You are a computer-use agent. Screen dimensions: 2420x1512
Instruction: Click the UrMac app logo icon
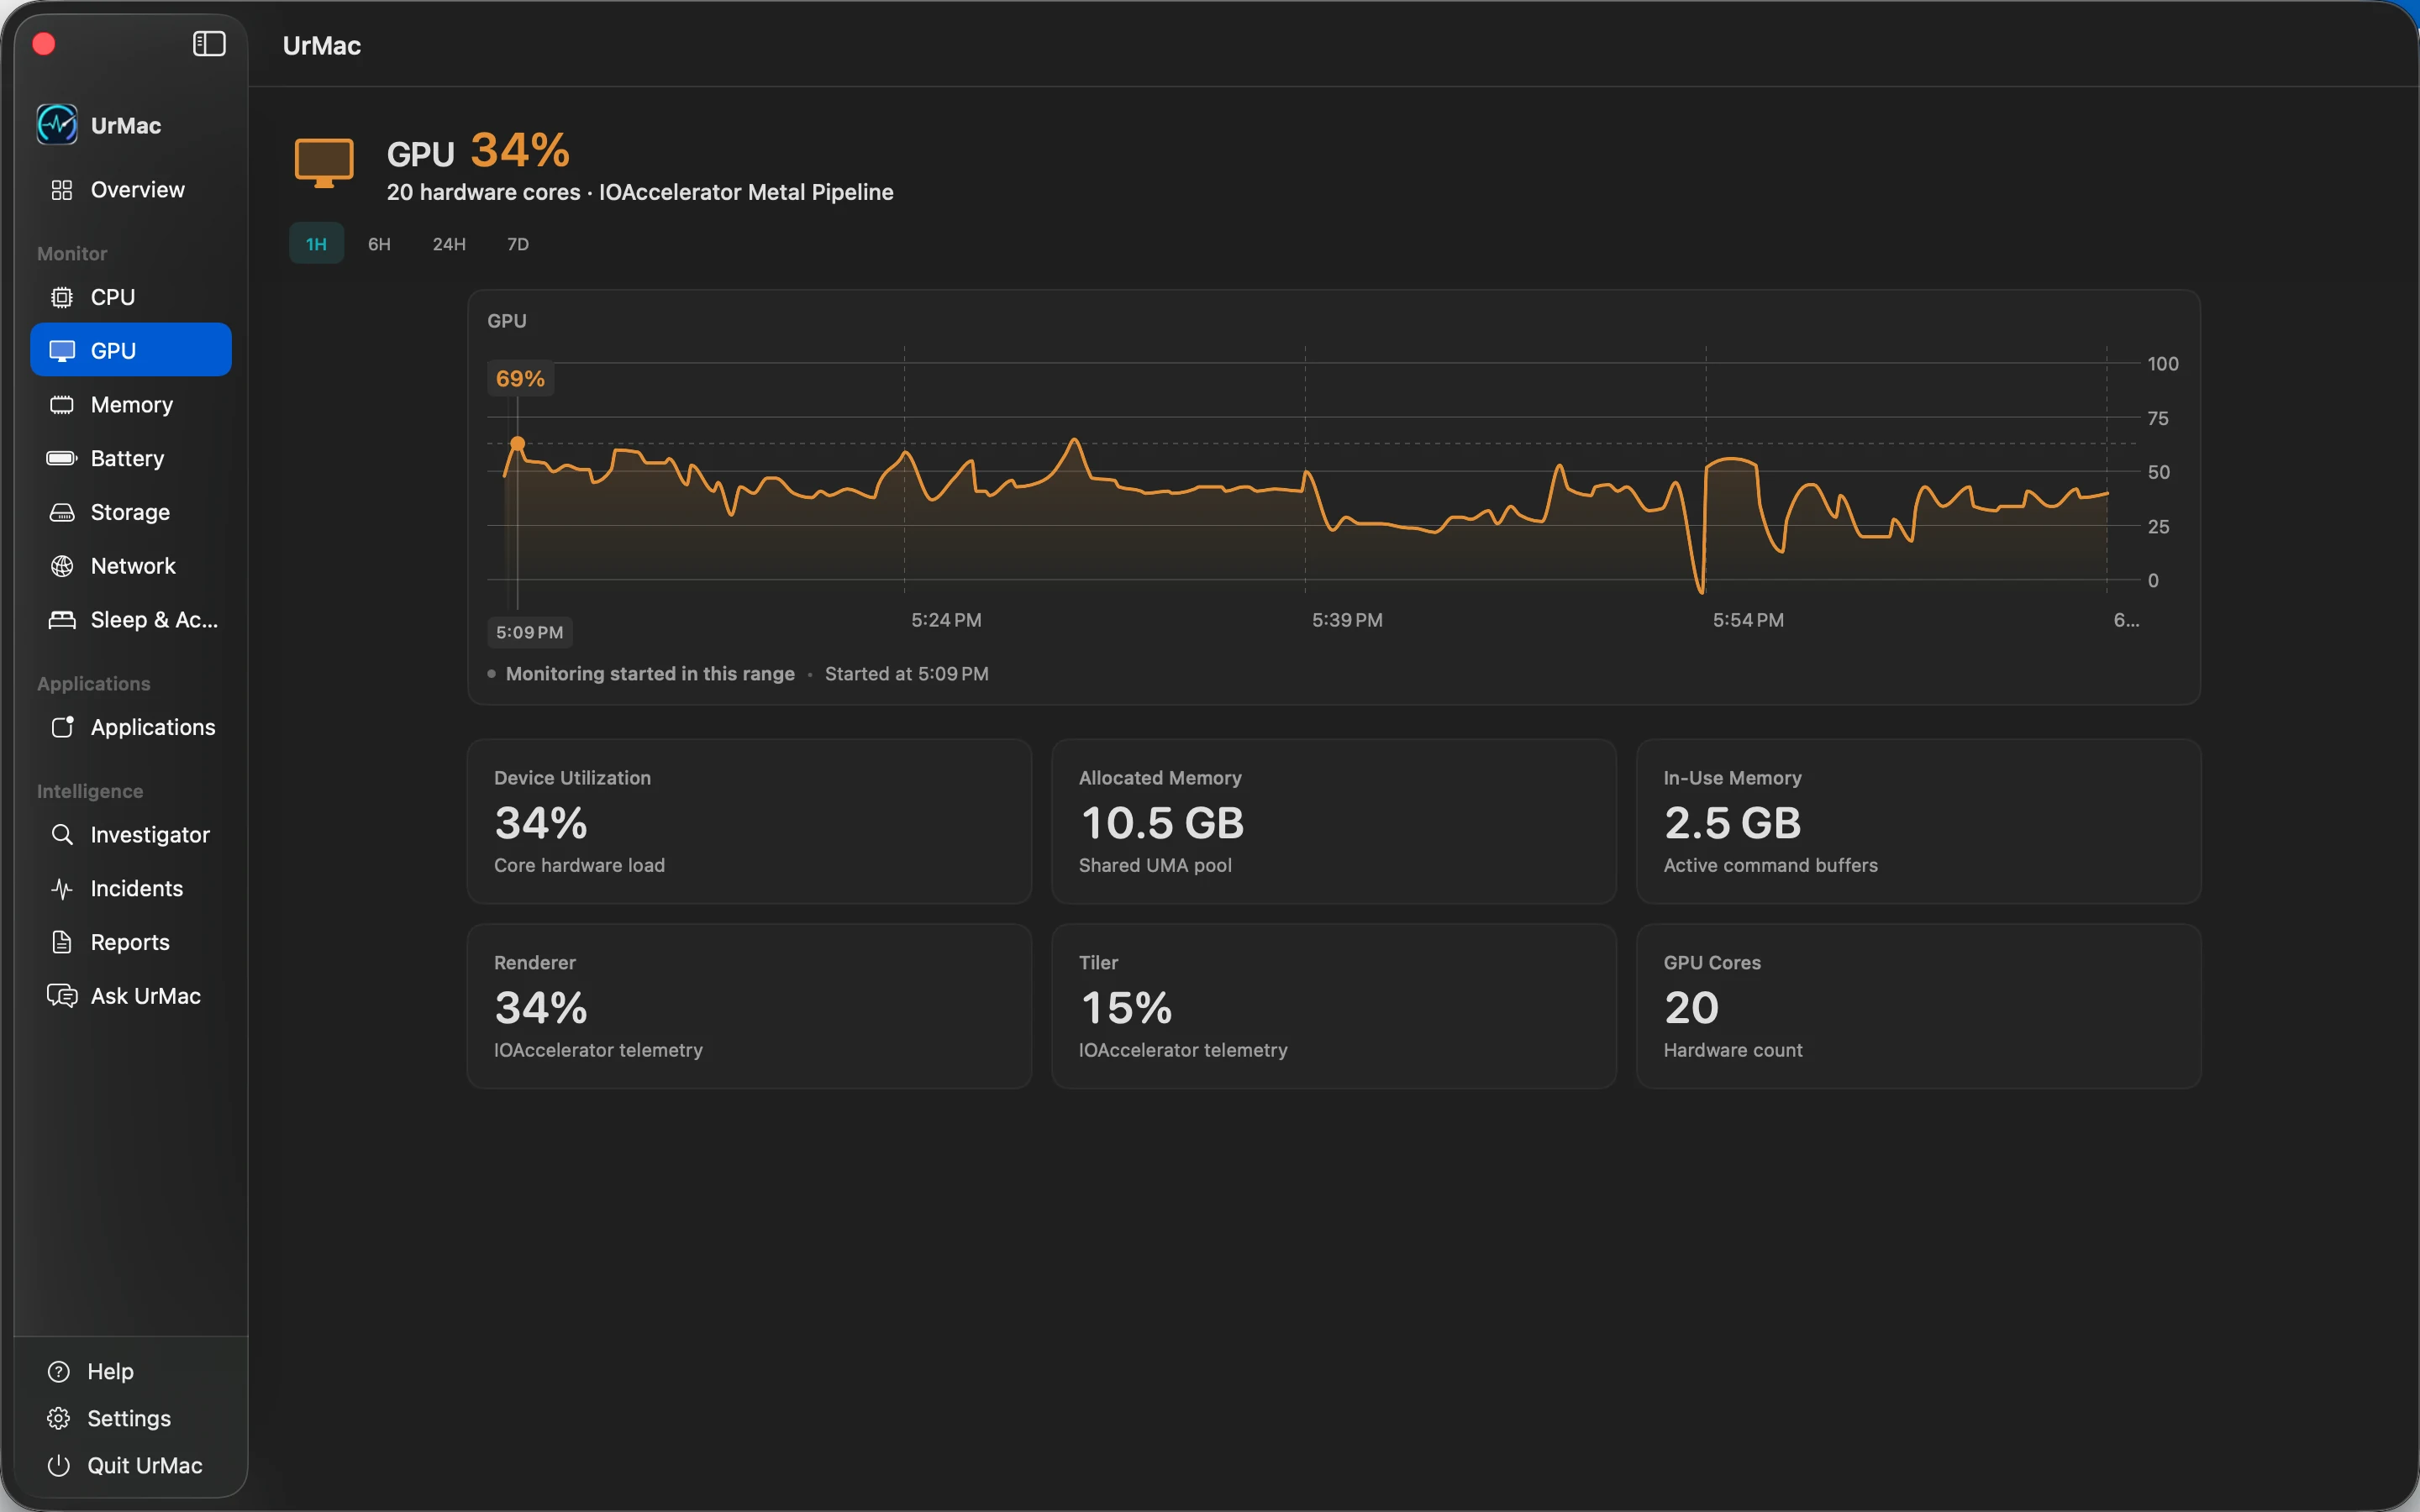57,125
